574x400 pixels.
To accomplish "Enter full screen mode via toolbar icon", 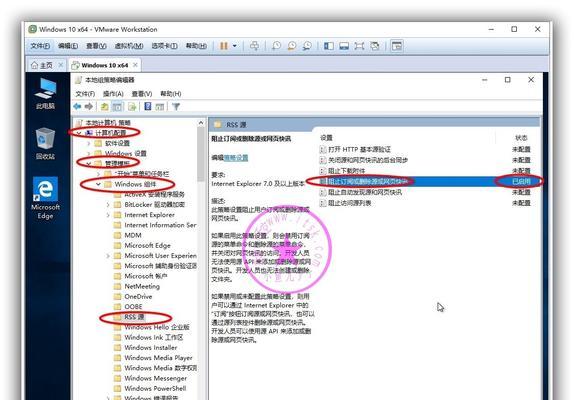I will [359, 46].
